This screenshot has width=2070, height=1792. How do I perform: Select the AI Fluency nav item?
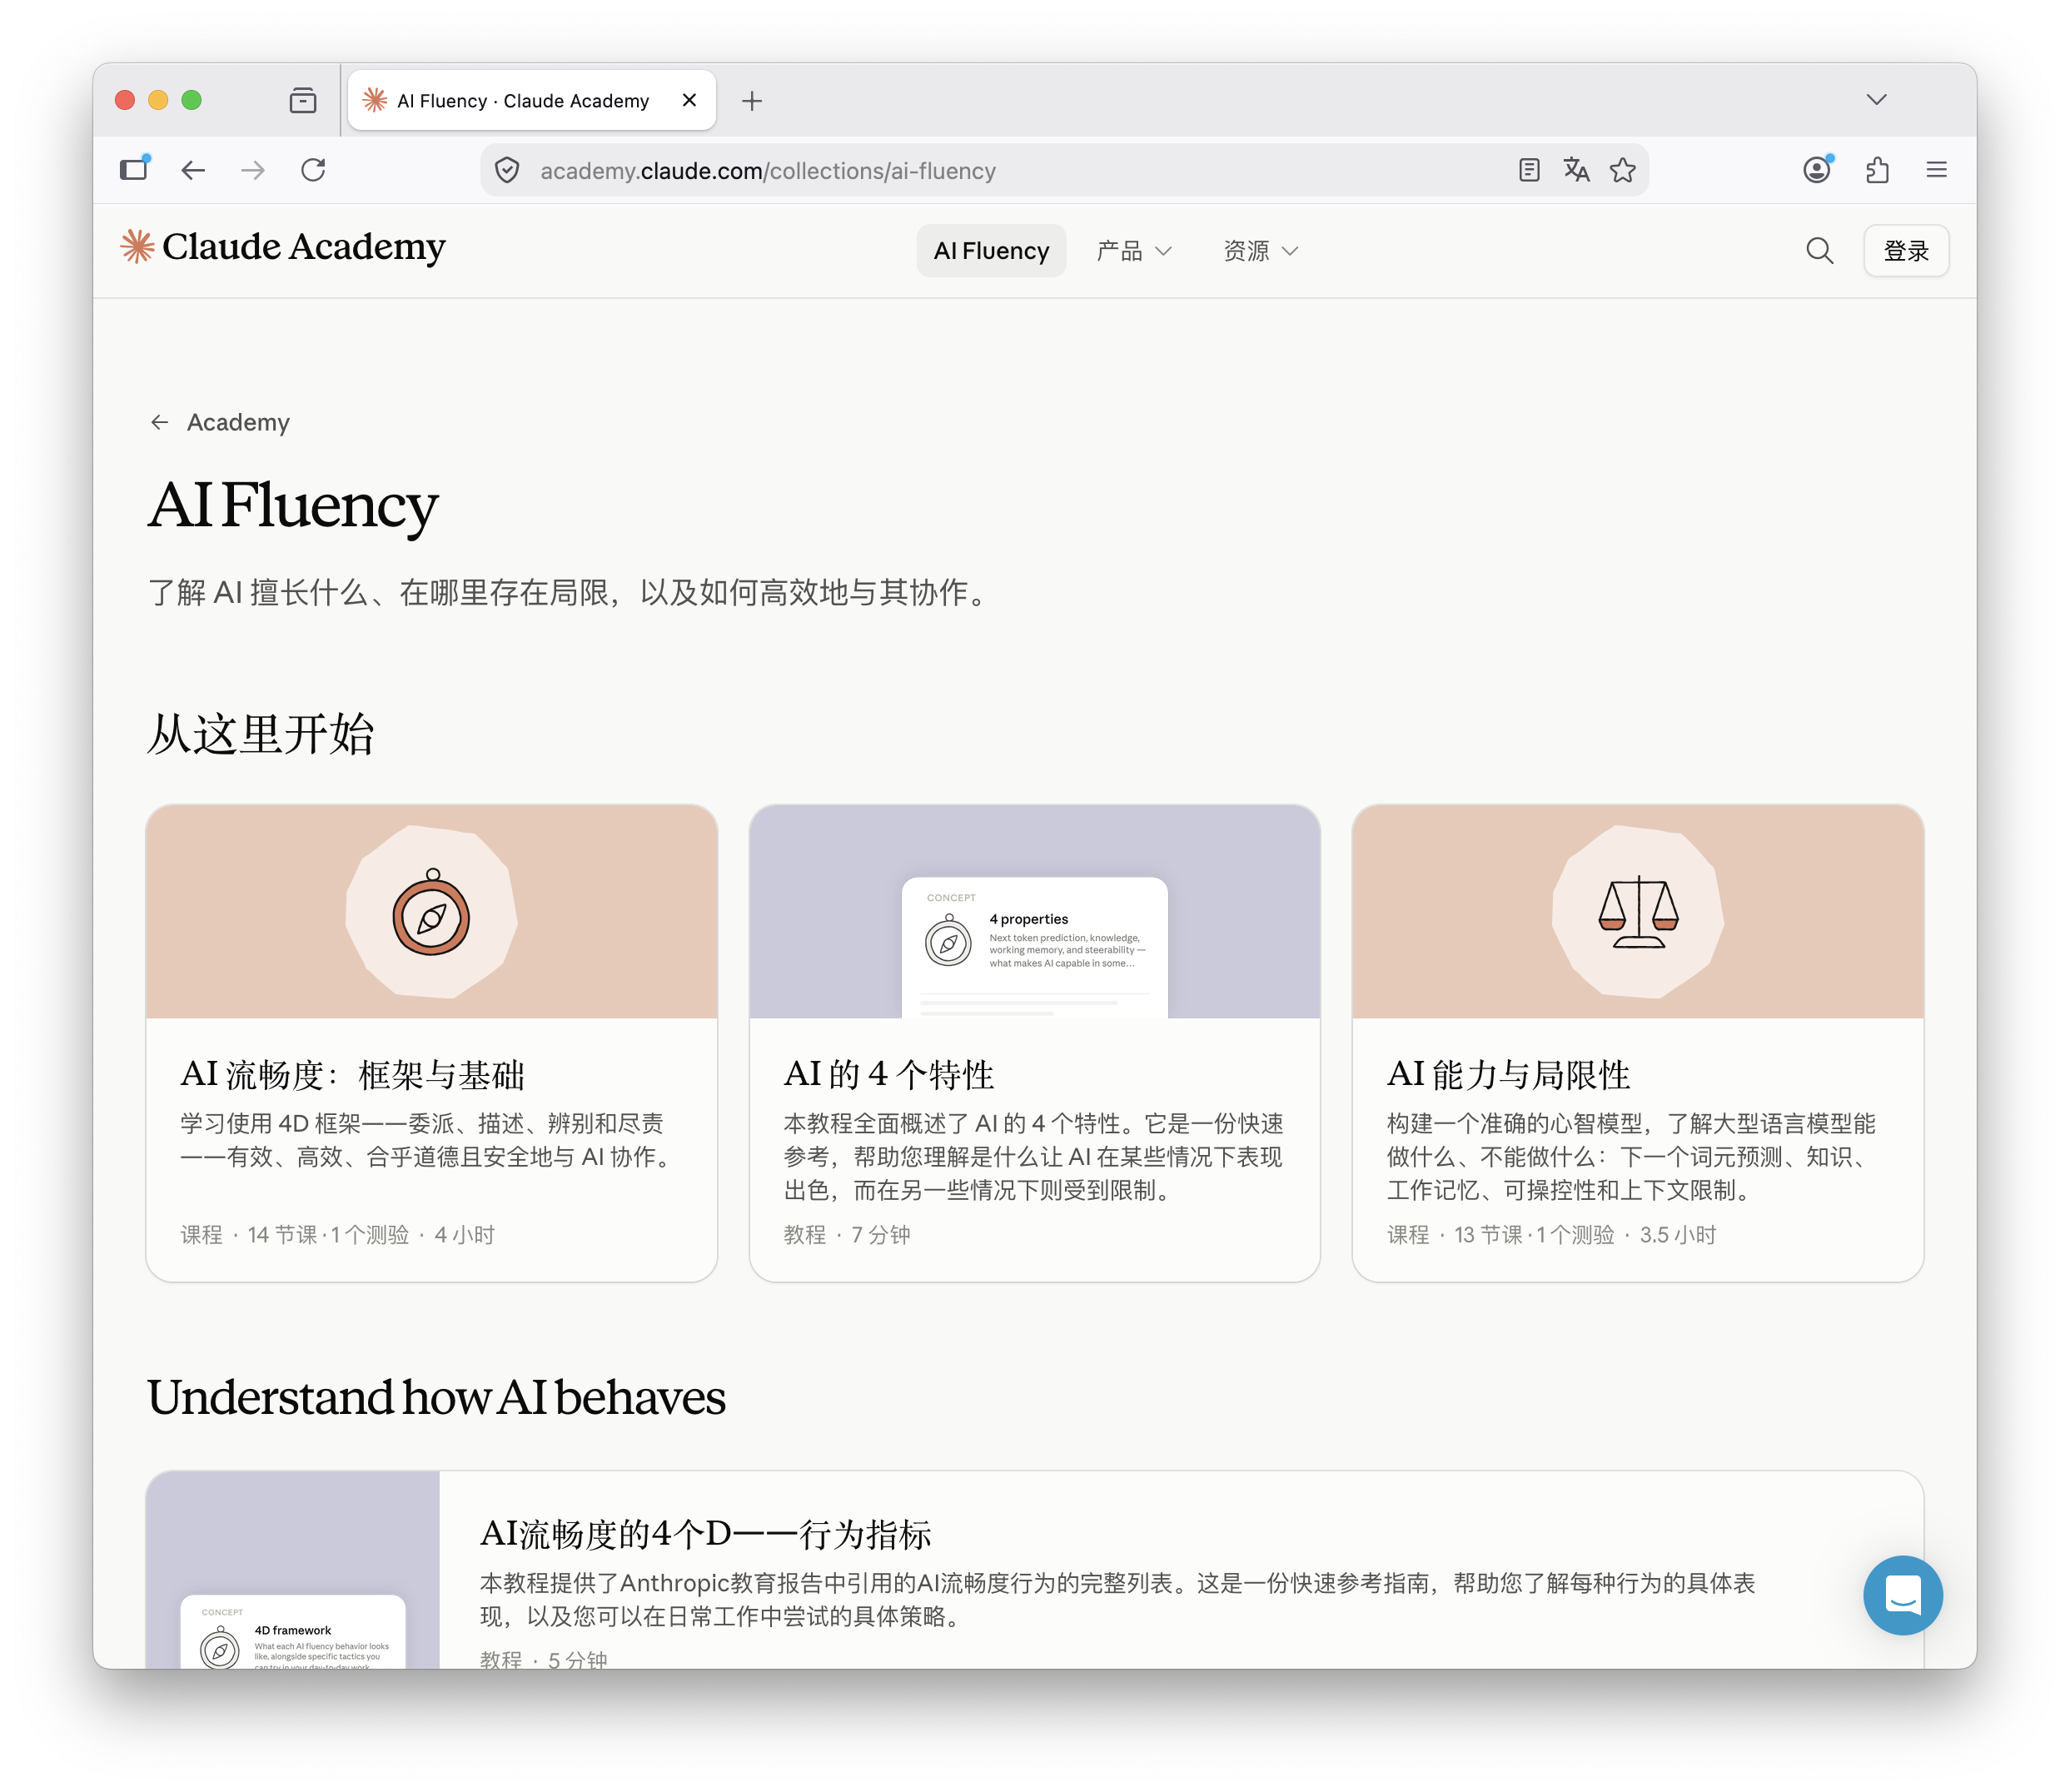(x=991, y=251)
